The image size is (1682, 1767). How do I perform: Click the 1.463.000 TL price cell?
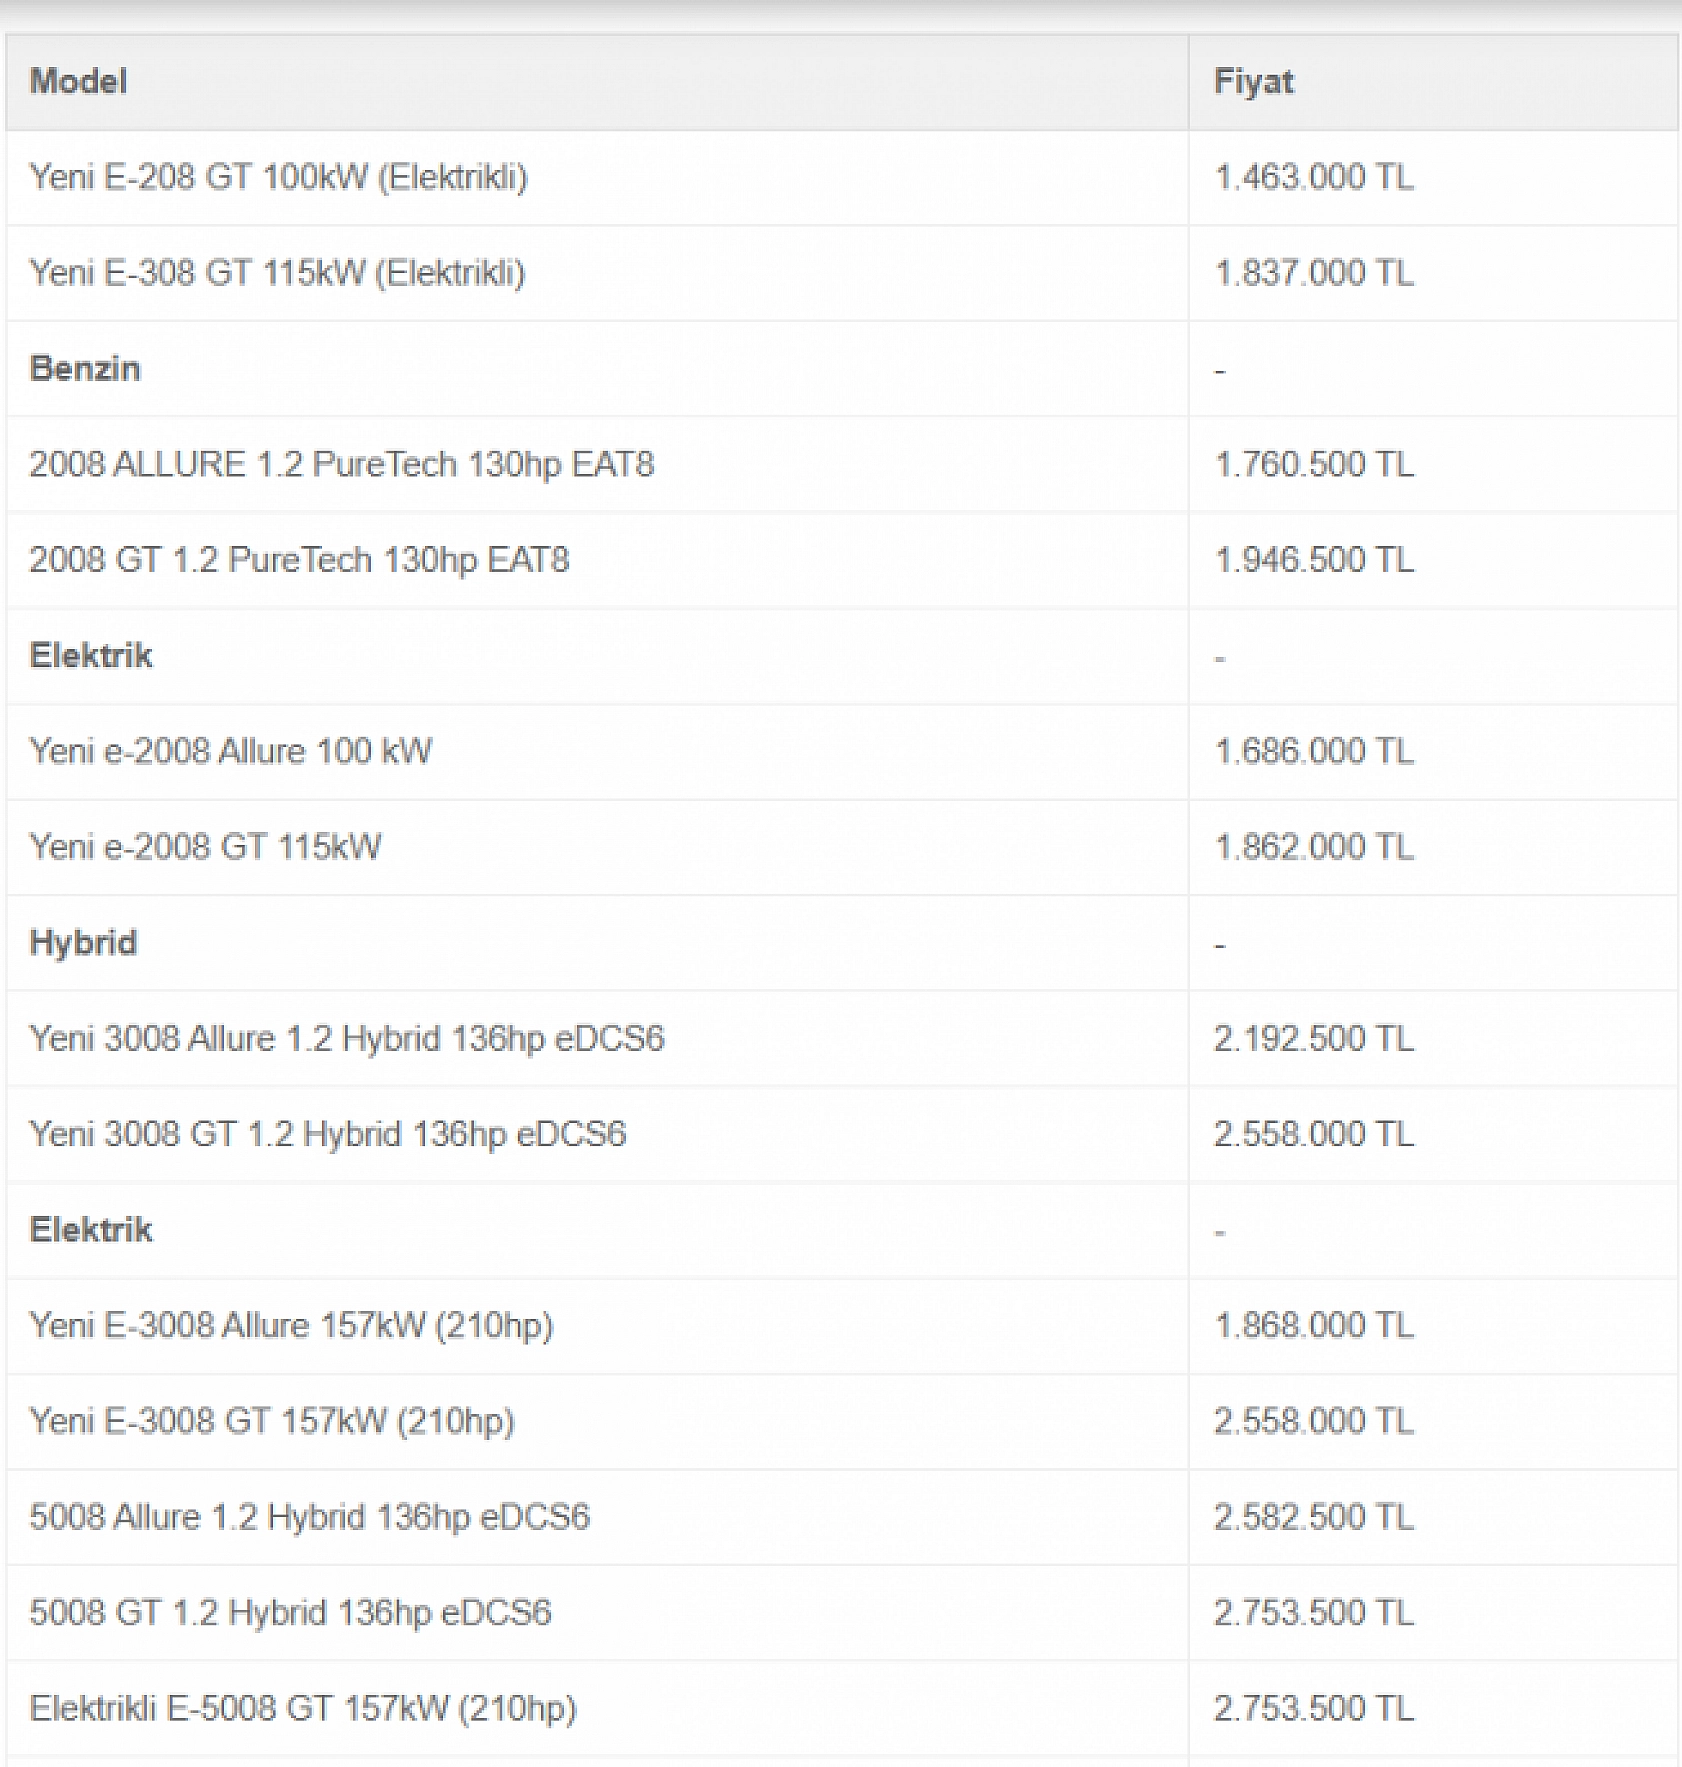1313,177
